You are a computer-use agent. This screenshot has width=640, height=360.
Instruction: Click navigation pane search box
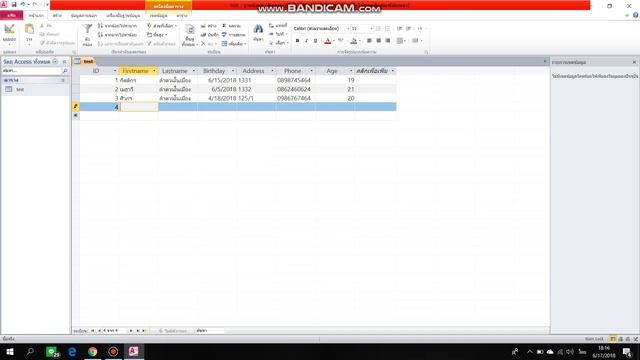pyautogui.click(x=32, y=71)
